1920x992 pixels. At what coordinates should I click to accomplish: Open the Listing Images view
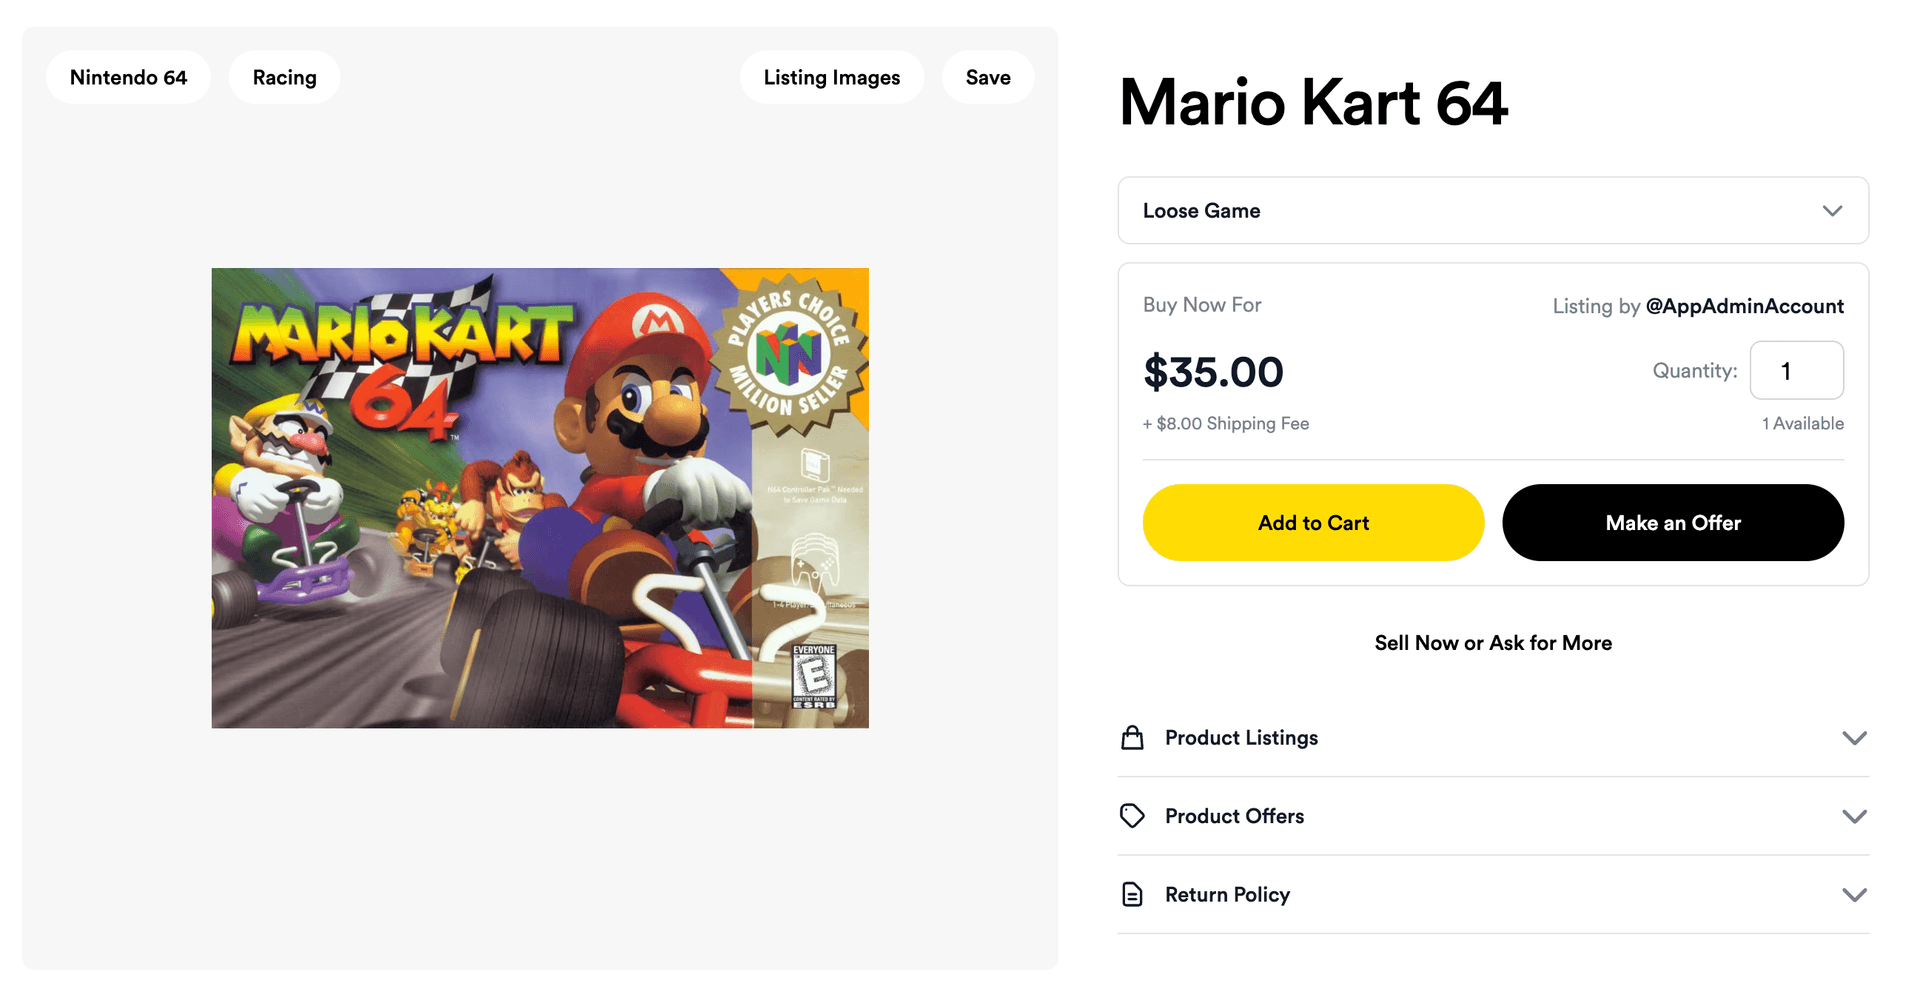point(831,76)
